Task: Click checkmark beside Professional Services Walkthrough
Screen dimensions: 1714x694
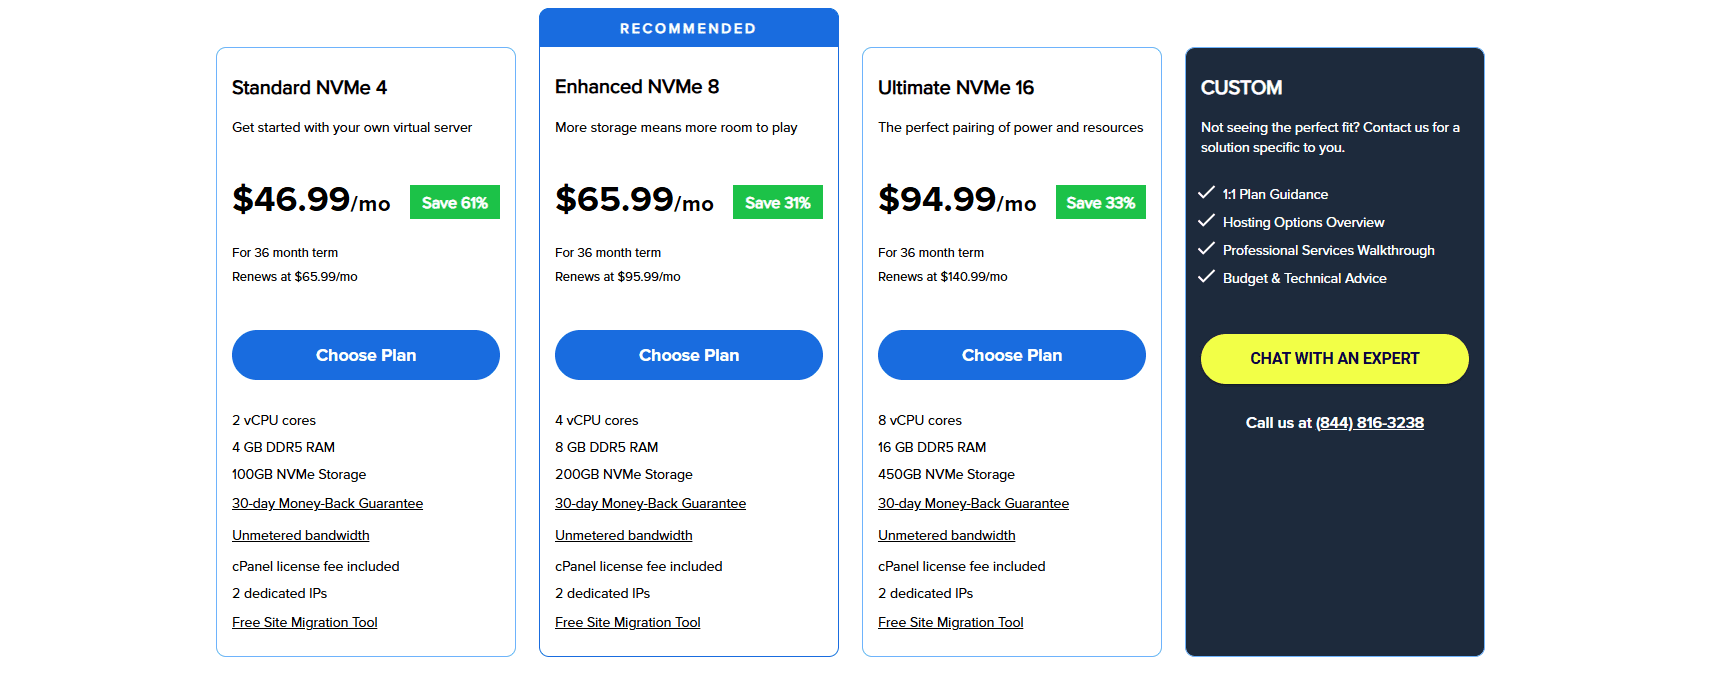Action: click(1207, 249)
